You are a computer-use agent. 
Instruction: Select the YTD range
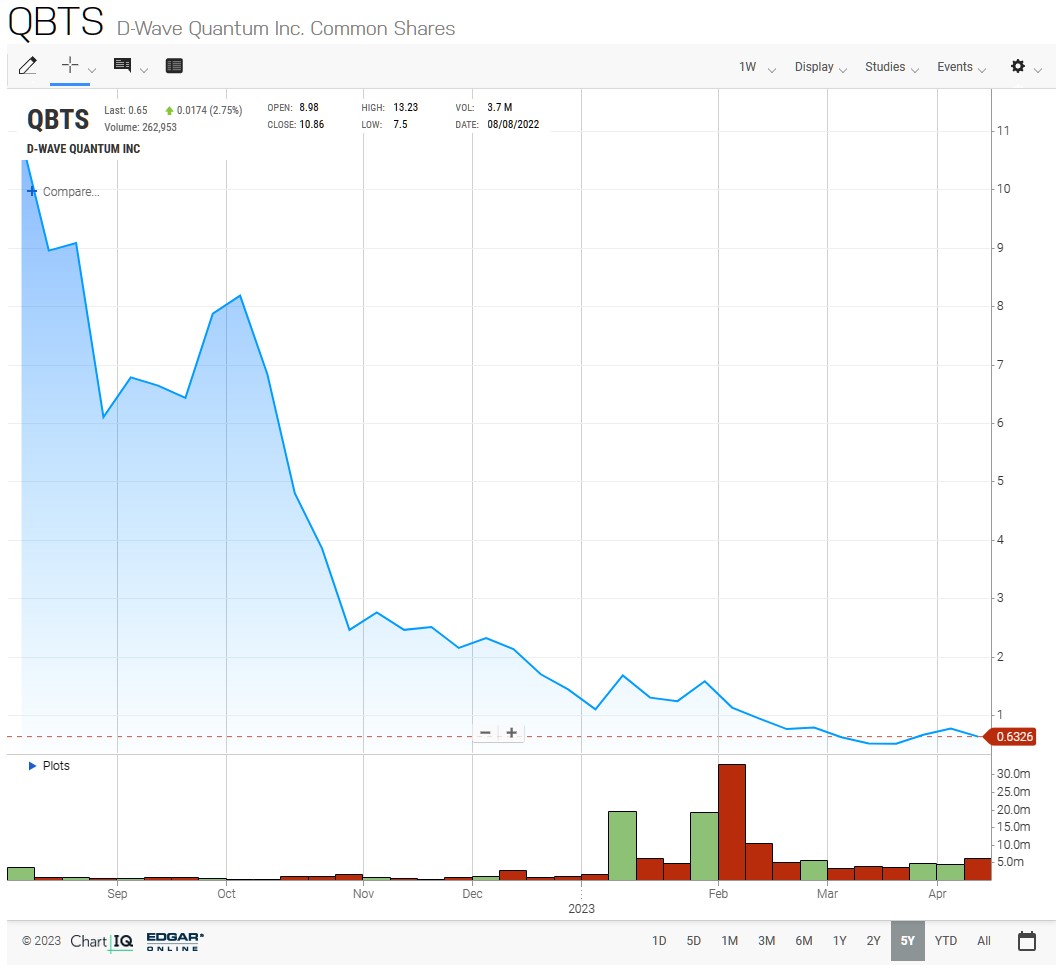tap(946, 941)
